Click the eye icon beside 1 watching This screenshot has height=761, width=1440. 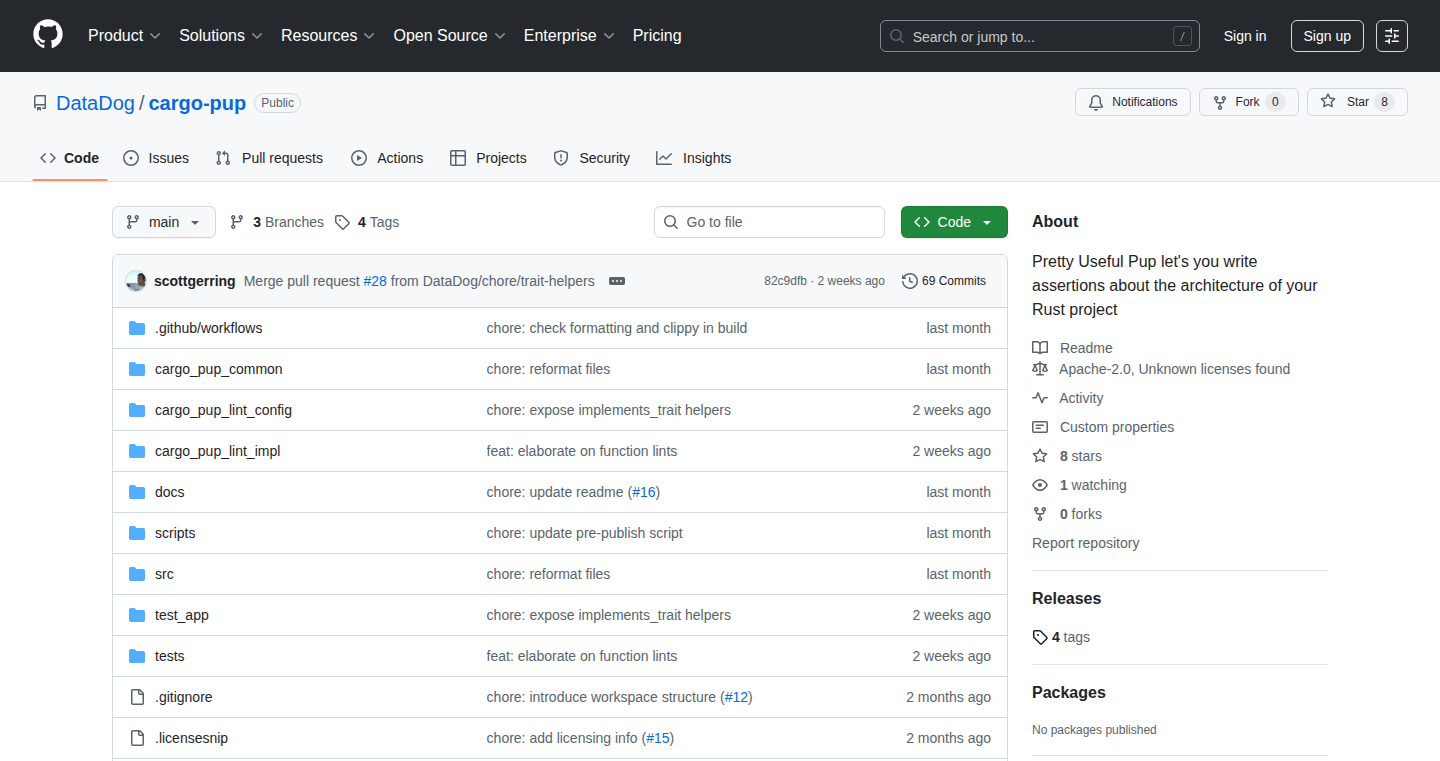pos(1040,485)
